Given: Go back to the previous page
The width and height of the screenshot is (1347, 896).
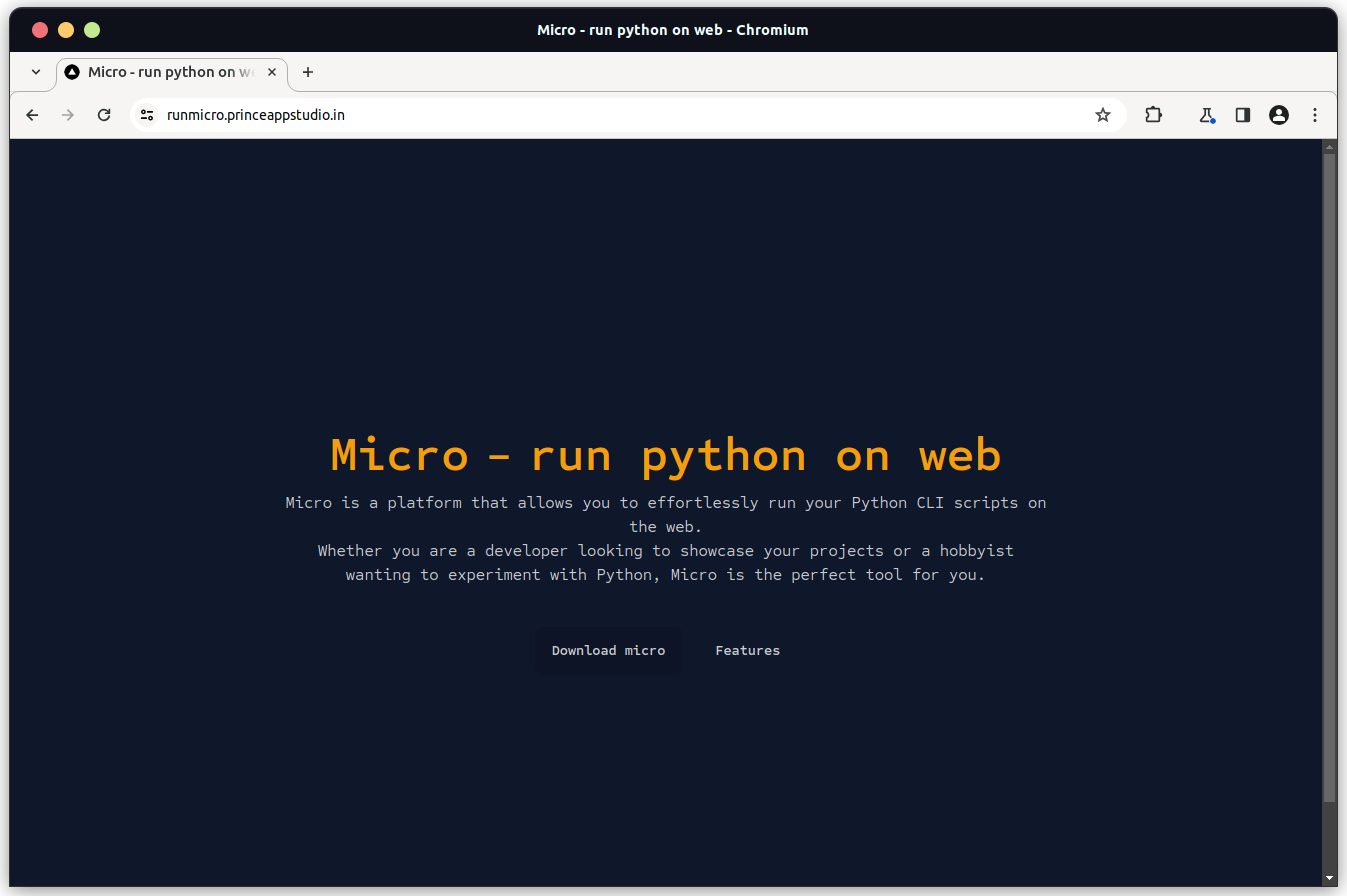Looking at the screenshot, I should click(x=32, y=115).
